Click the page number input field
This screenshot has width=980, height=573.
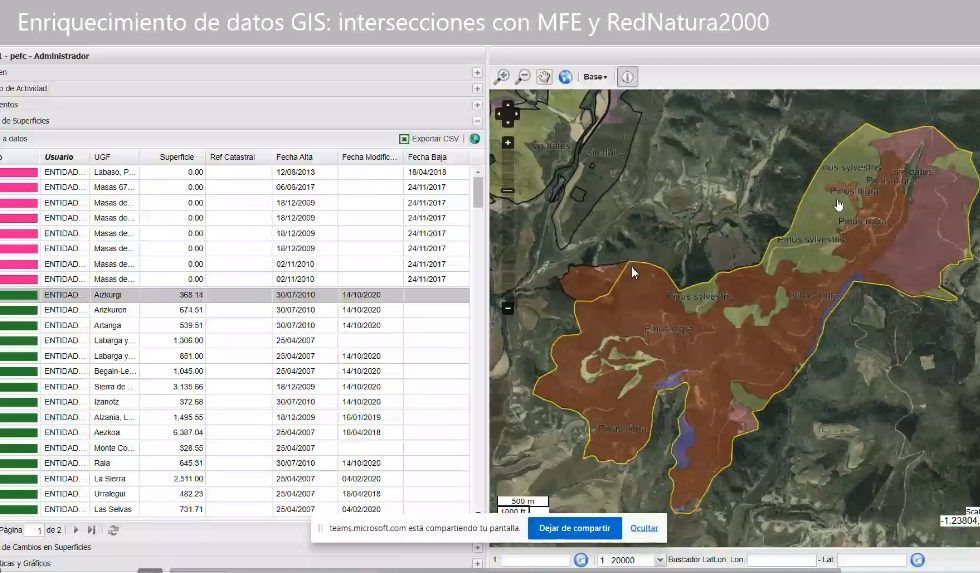click(34, 531)
